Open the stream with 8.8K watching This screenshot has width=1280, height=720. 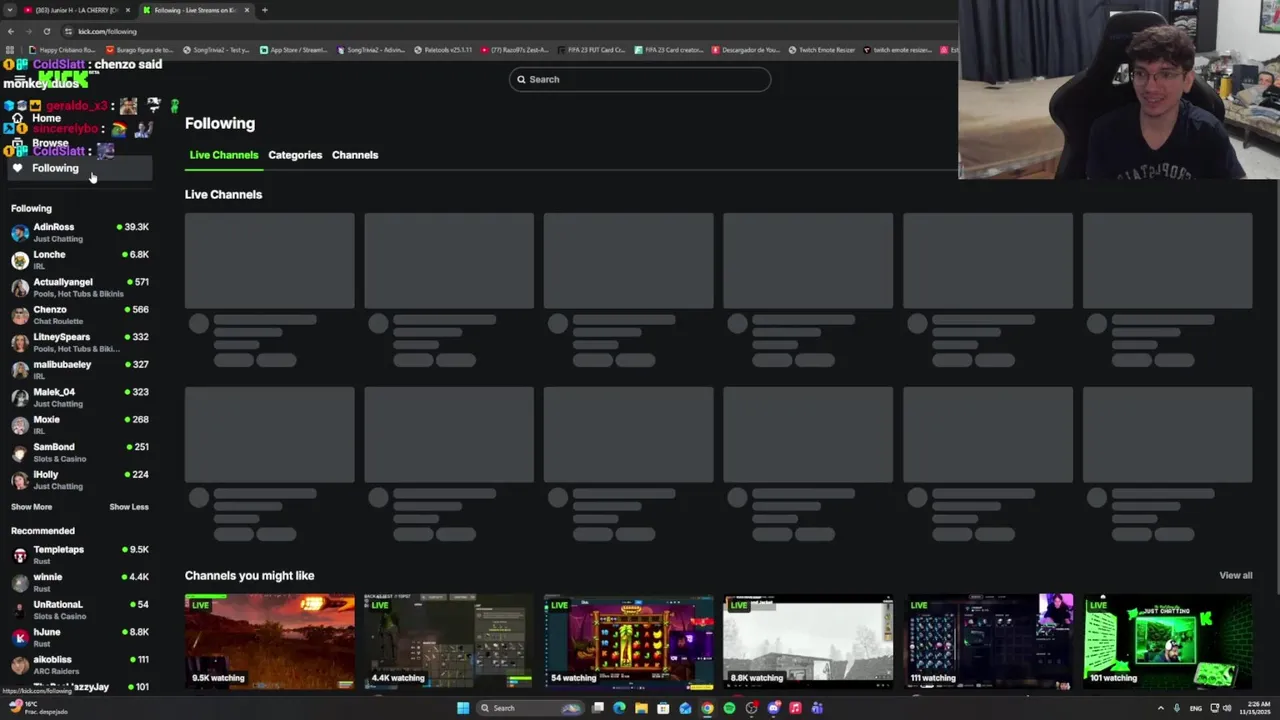pos(808,641)
